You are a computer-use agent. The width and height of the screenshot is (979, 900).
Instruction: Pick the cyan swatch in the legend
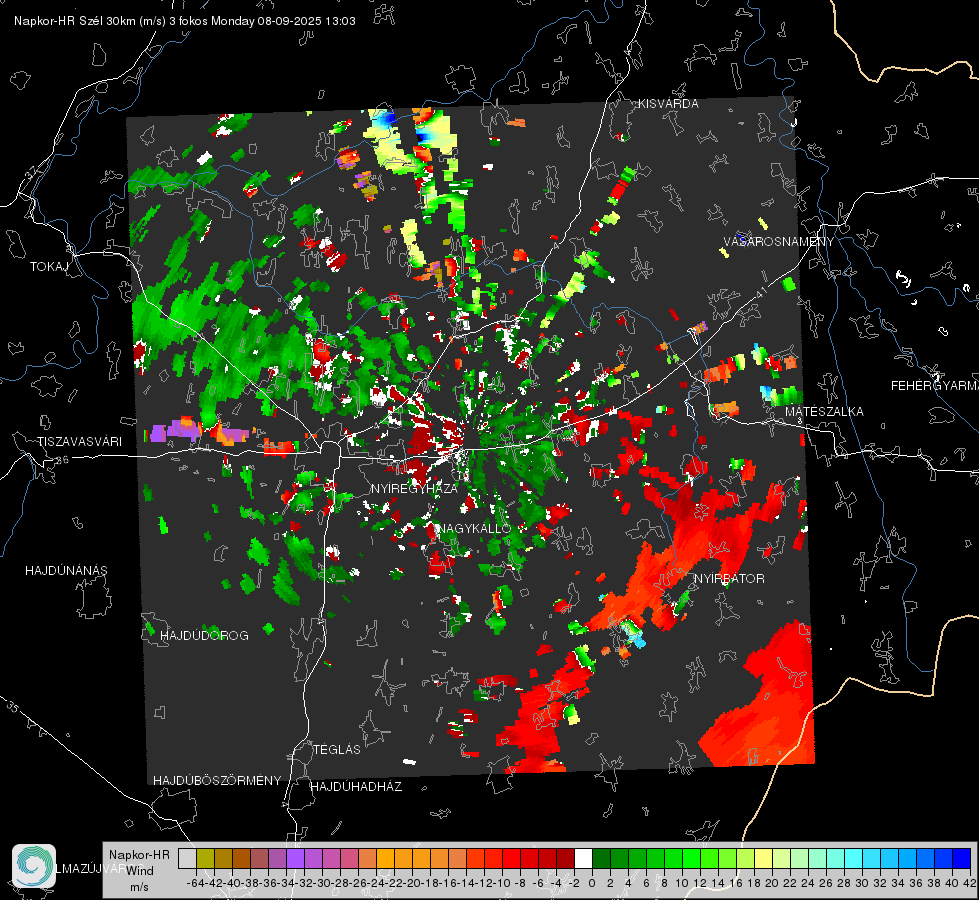[x=854, y=858]
